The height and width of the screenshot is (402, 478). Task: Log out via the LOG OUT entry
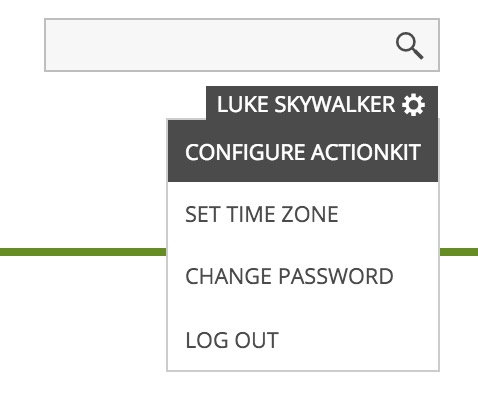click(x=232, y=340)
